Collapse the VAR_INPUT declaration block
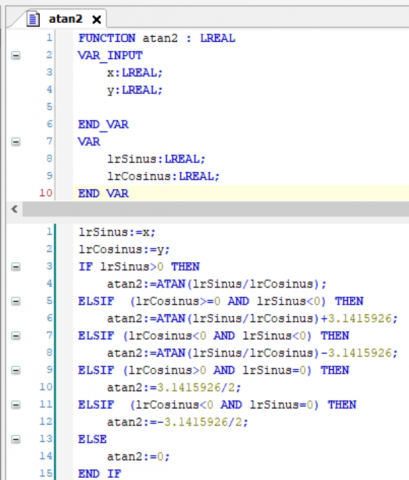Image resolution: width=409 pixels, height=480 pixels. [16, 55]
